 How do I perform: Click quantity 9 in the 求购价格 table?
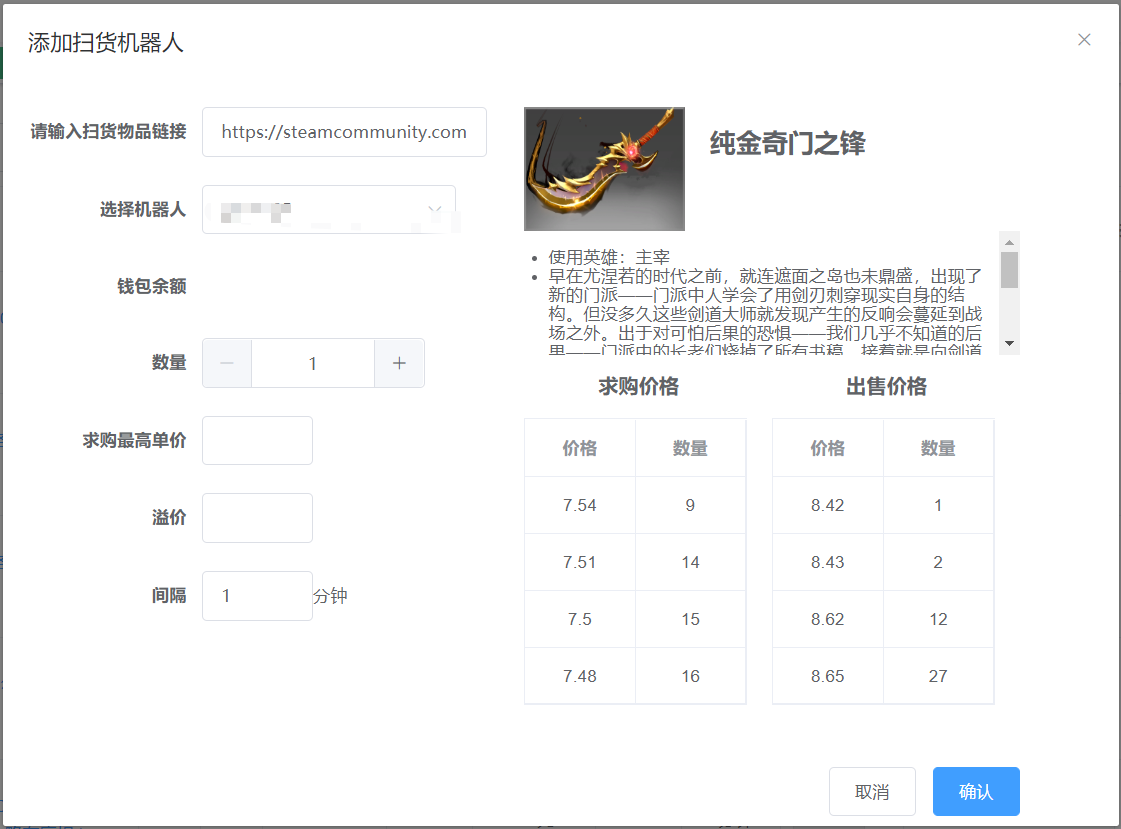click(690, 505)
